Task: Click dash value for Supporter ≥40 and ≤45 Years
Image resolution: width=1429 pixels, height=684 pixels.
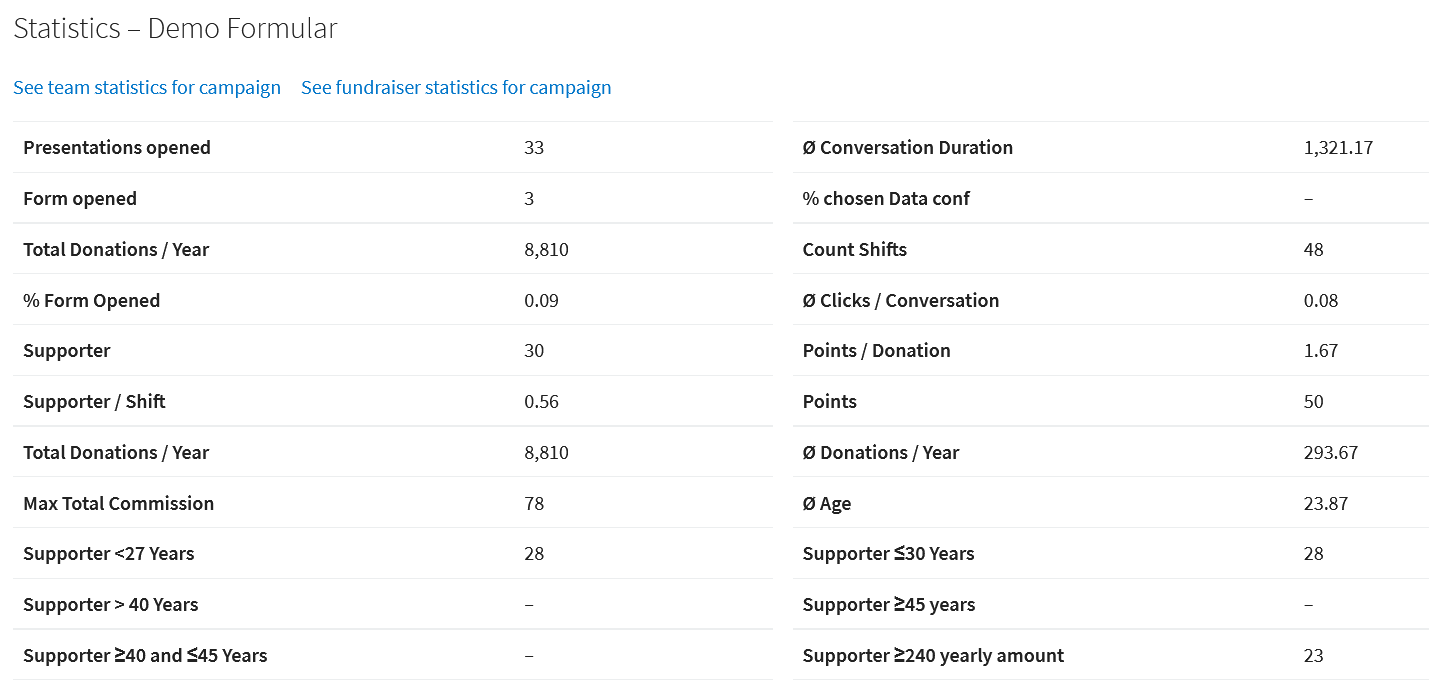Action: coord(529,655)
